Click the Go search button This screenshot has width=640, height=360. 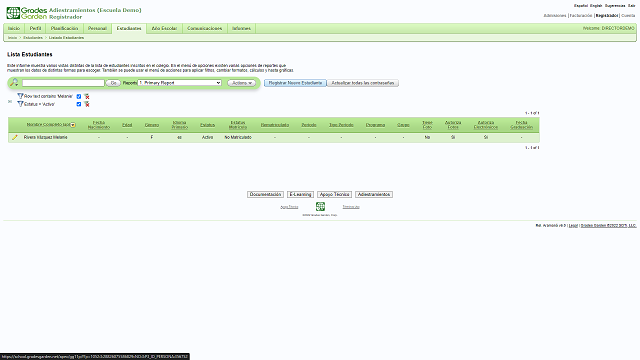113,83
